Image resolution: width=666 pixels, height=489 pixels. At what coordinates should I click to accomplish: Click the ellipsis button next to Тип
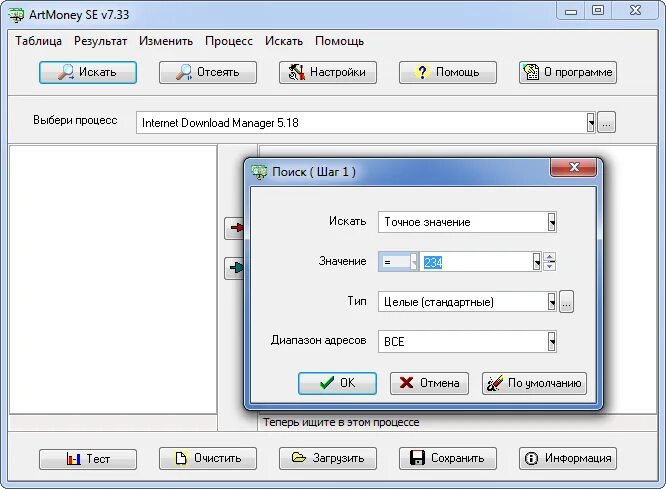[x=566, y=302]
